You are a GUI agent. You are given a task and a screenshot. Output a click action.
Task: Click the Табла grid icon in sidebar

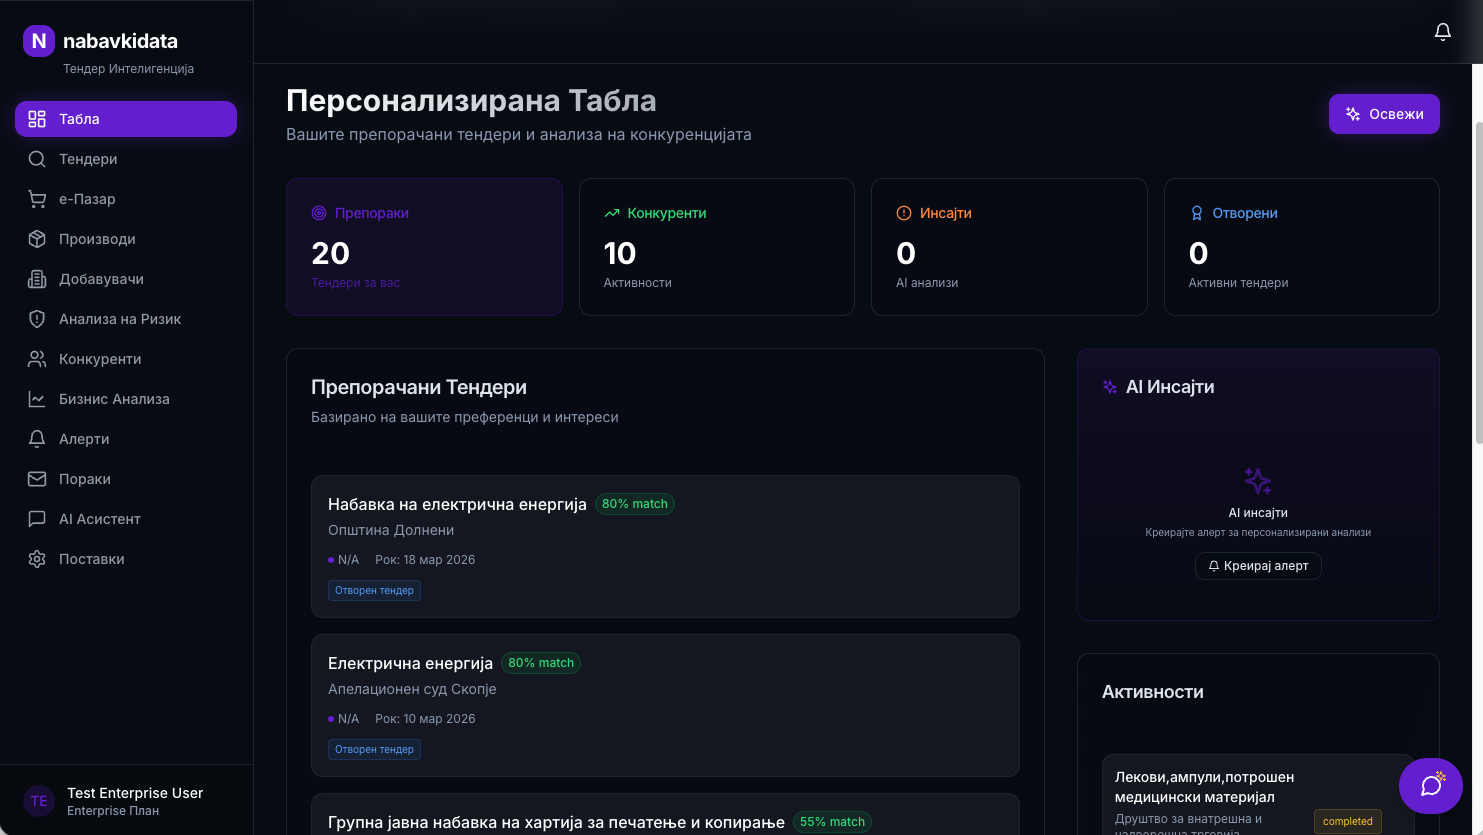[x=37, y=119]
